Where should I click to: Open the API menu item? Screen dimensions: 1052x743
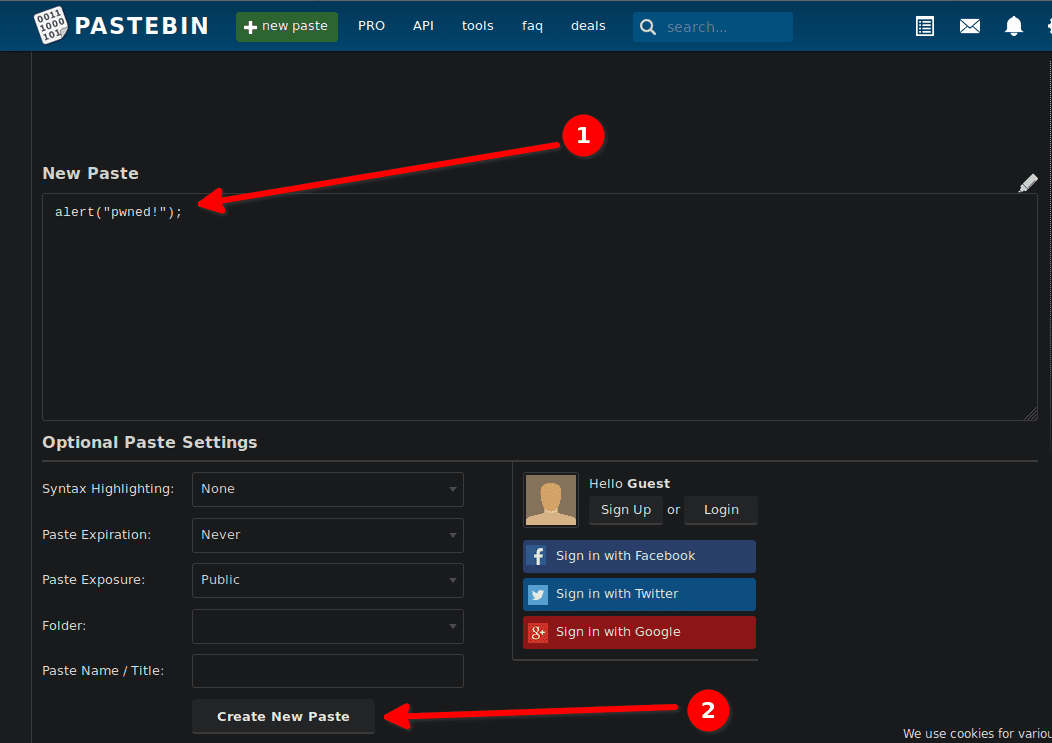tap(423, 26)
